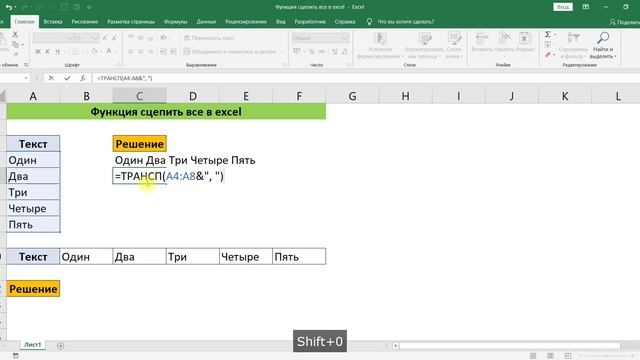Image resolution: width=640 pixels, height=360 pixels.
Task: Click the increase font size icon
Action: point(105,38)
